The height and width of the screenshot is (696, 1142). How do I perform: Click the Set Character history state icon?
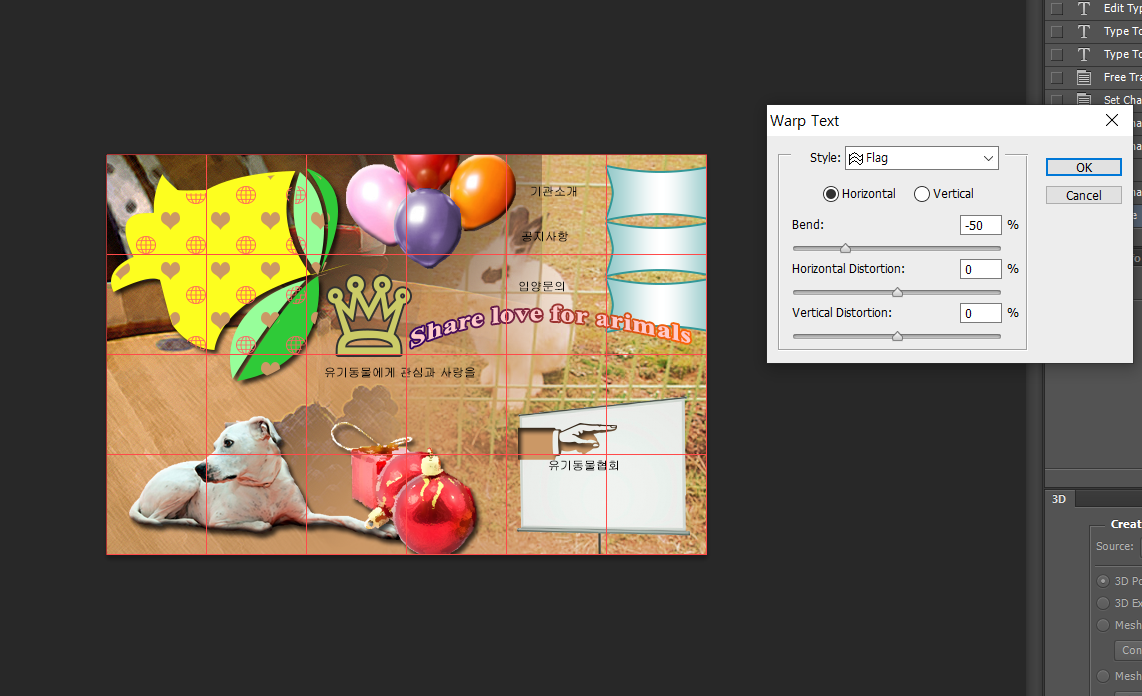point(1083,100)
